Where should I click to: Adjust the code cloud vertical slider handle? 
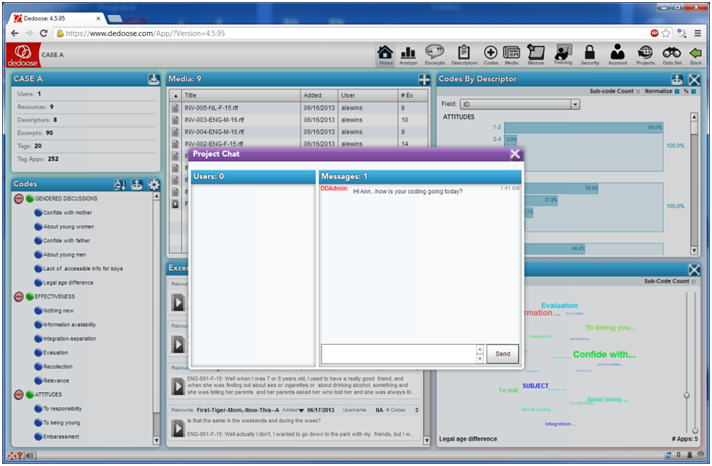(687, 395)
